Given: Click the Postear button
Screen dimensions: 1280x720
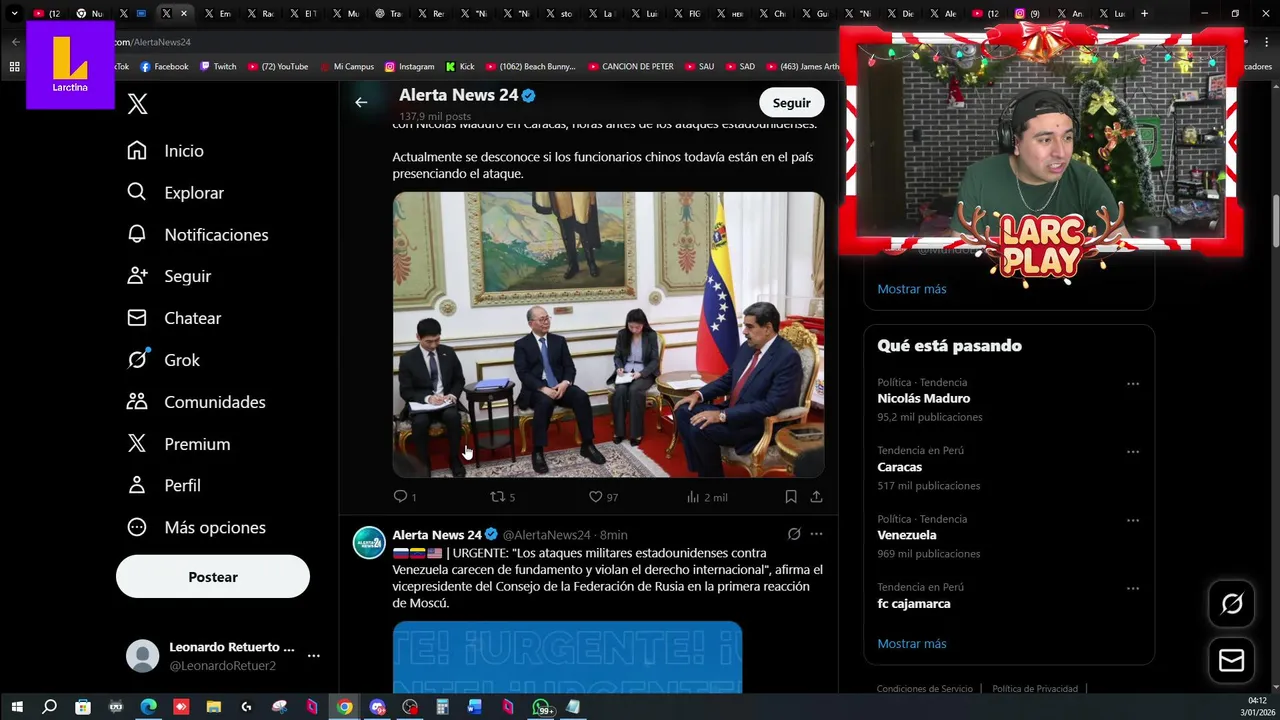Looking at the screenshot, I should pyautogui.click(x=213, y=577).
